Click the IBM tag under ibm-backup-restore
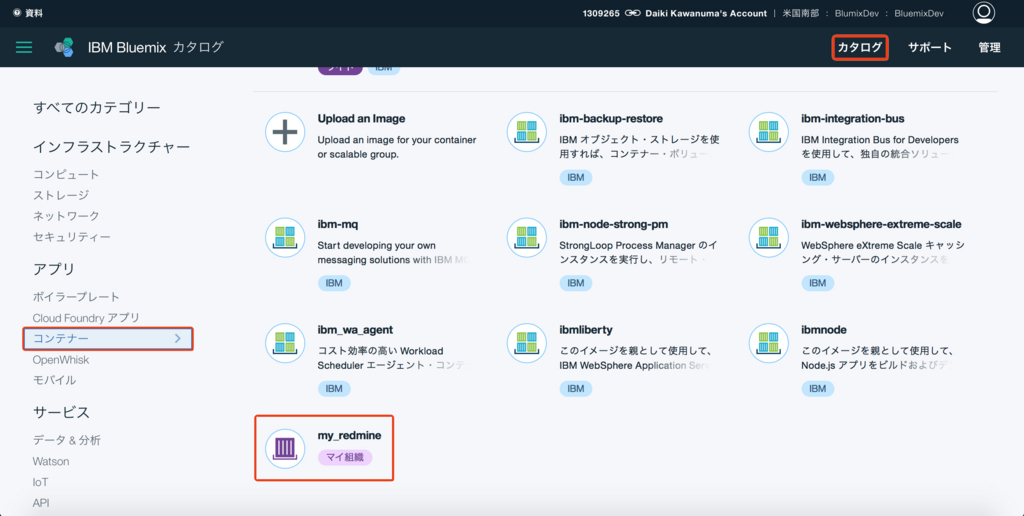1024x516 pixels. point(575,177)
